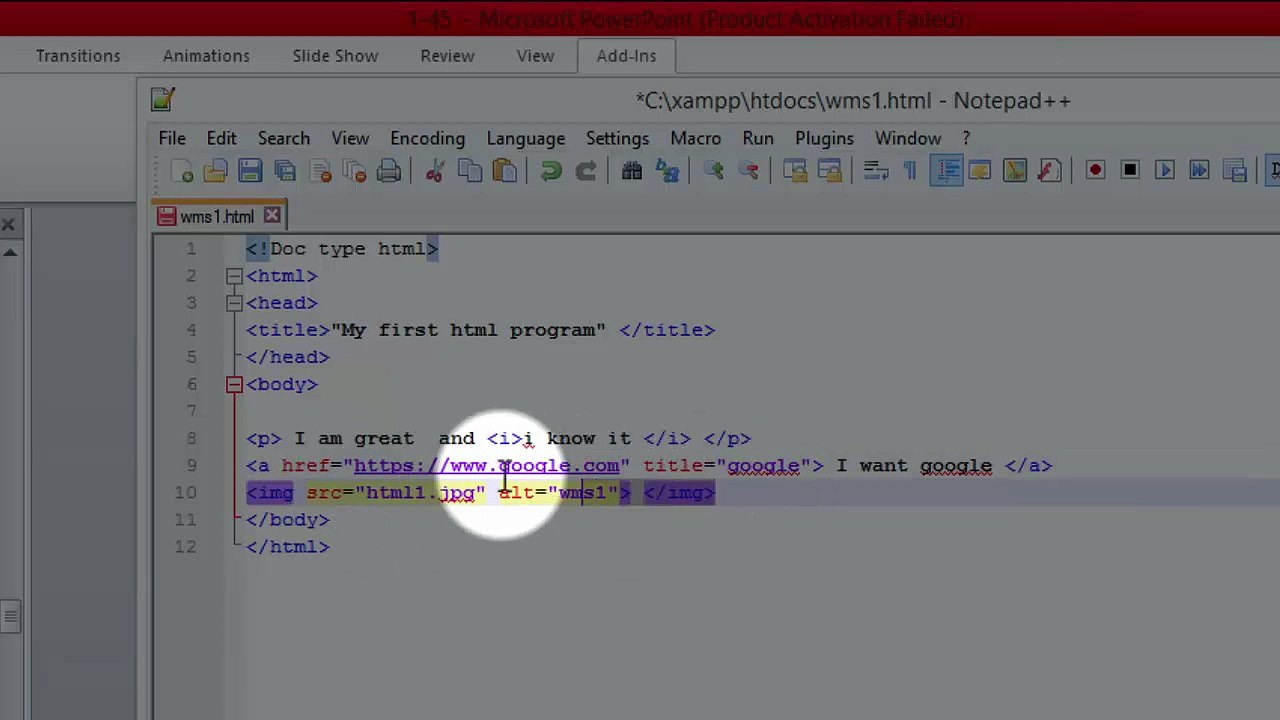This screenshot has height=720, width=1280.
Task: Click the Find and Replace icon
Action: pos(667,171)
